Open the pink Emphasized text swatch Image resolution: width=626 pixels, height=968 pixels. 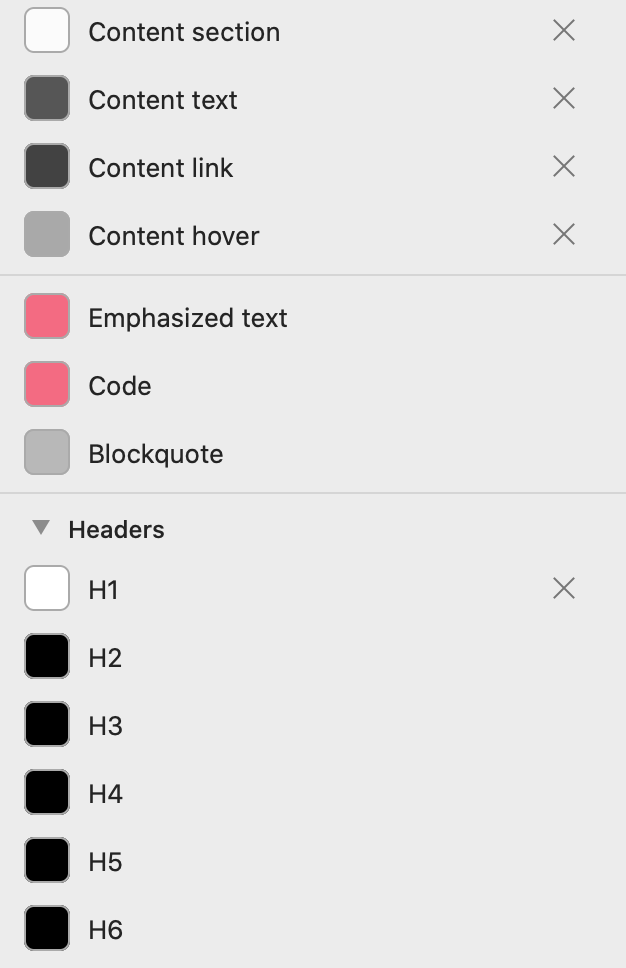tap(47, 317)
